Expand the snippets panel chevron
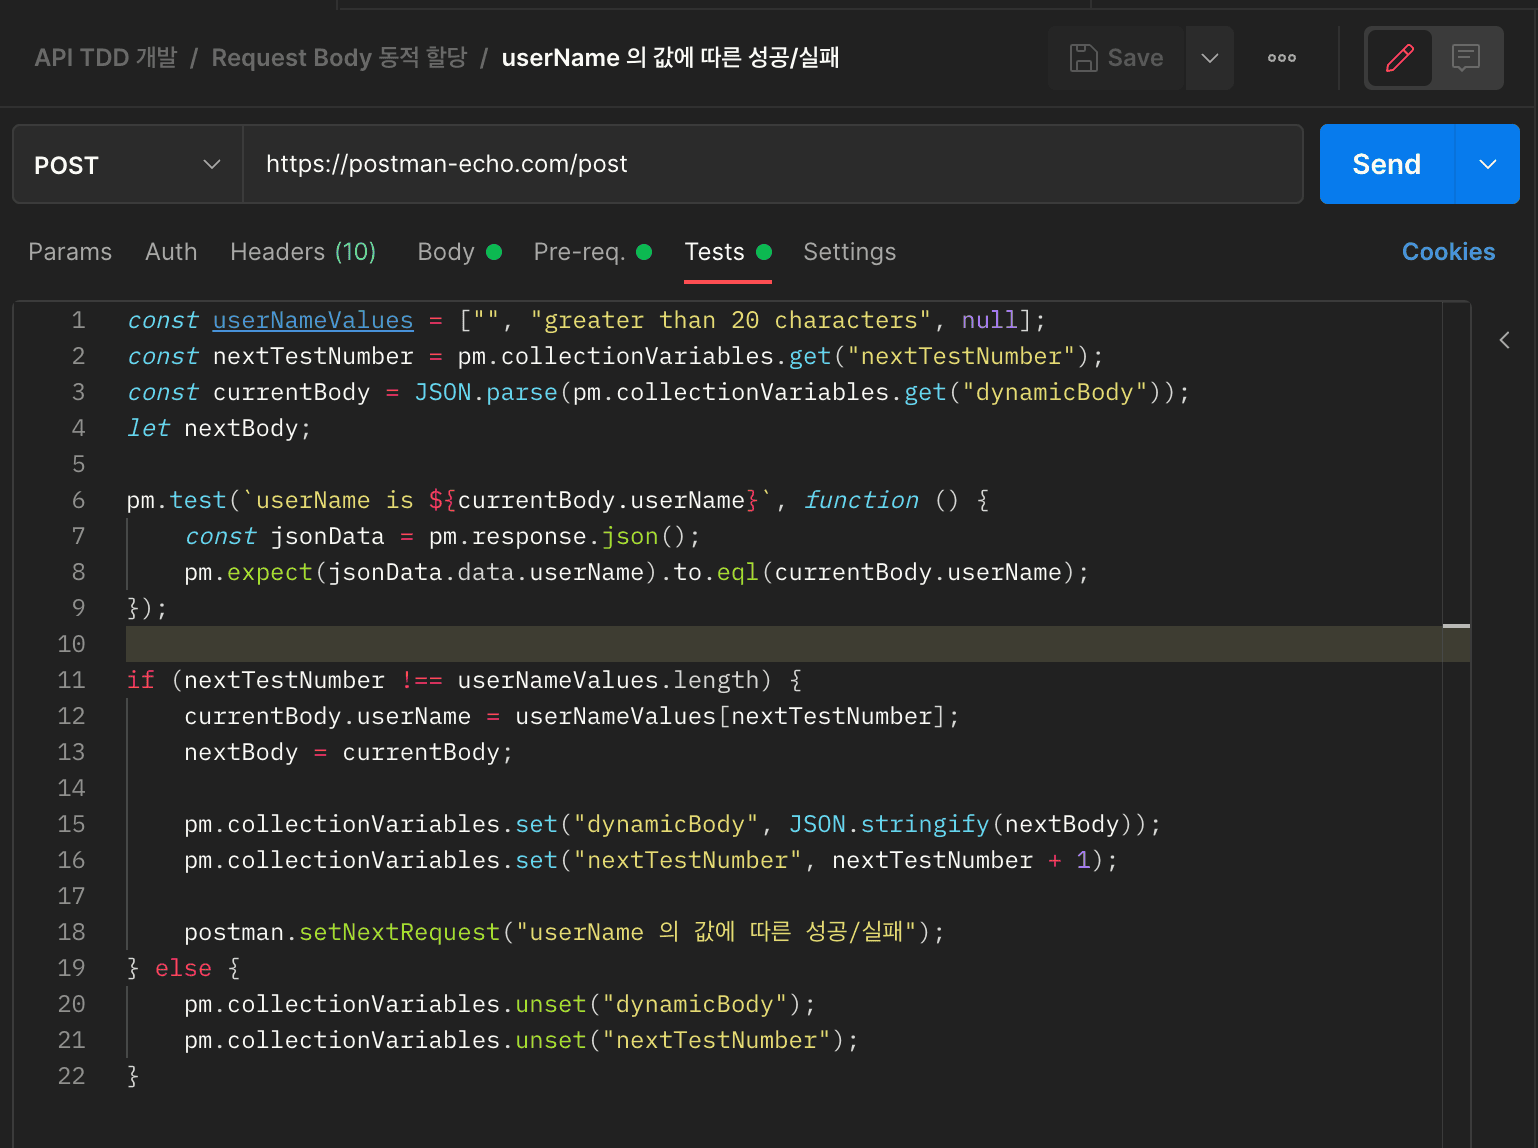Viewport: 1538px width, 1148px height. (x=1504, y=340)
